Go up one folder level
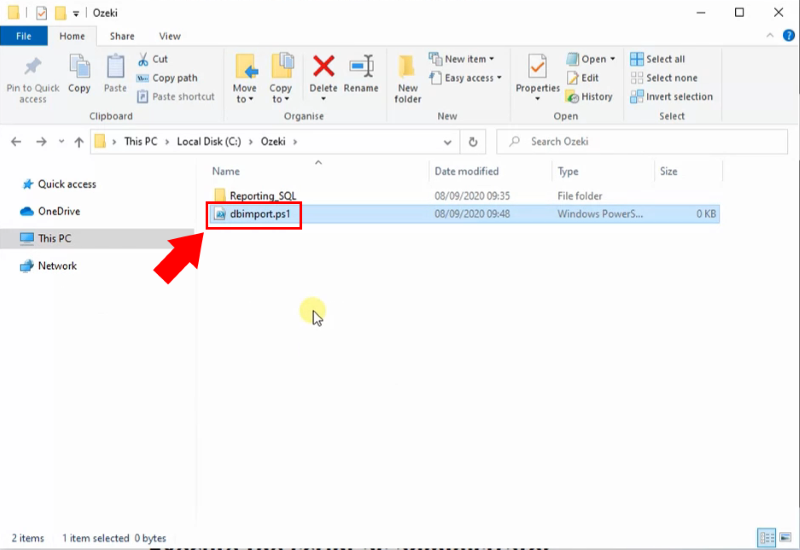The height and width of the screenshot is (550, 800). click(x=79, y=142)
